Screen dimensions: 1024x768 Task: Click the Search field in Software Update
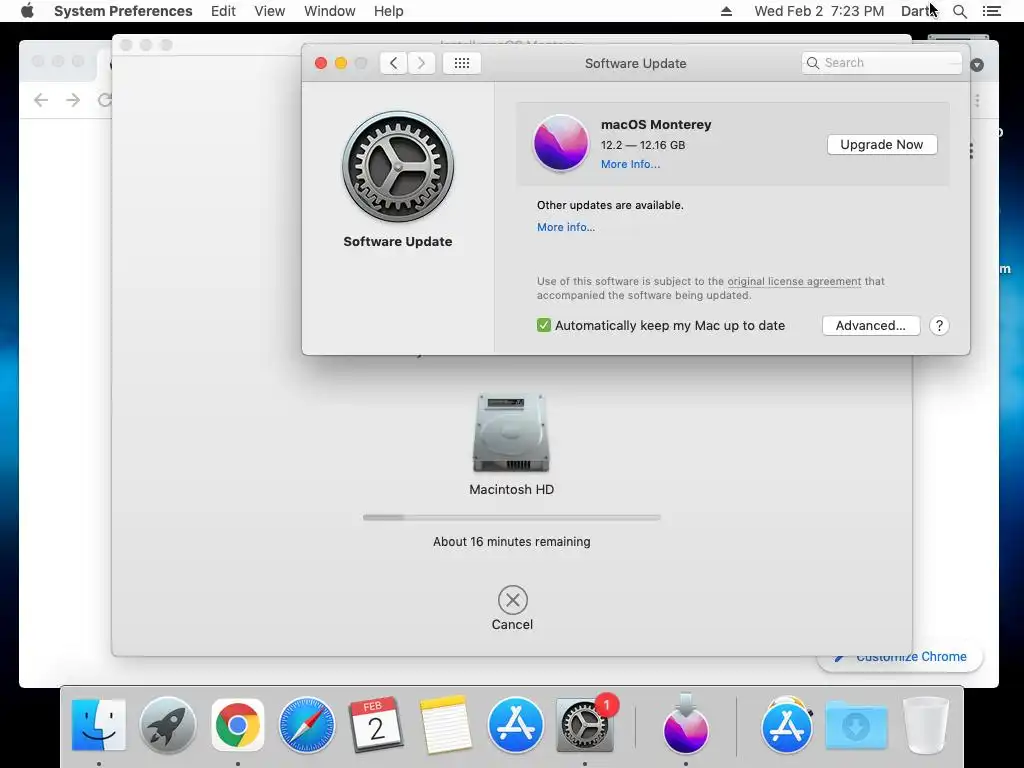(882, 63)
